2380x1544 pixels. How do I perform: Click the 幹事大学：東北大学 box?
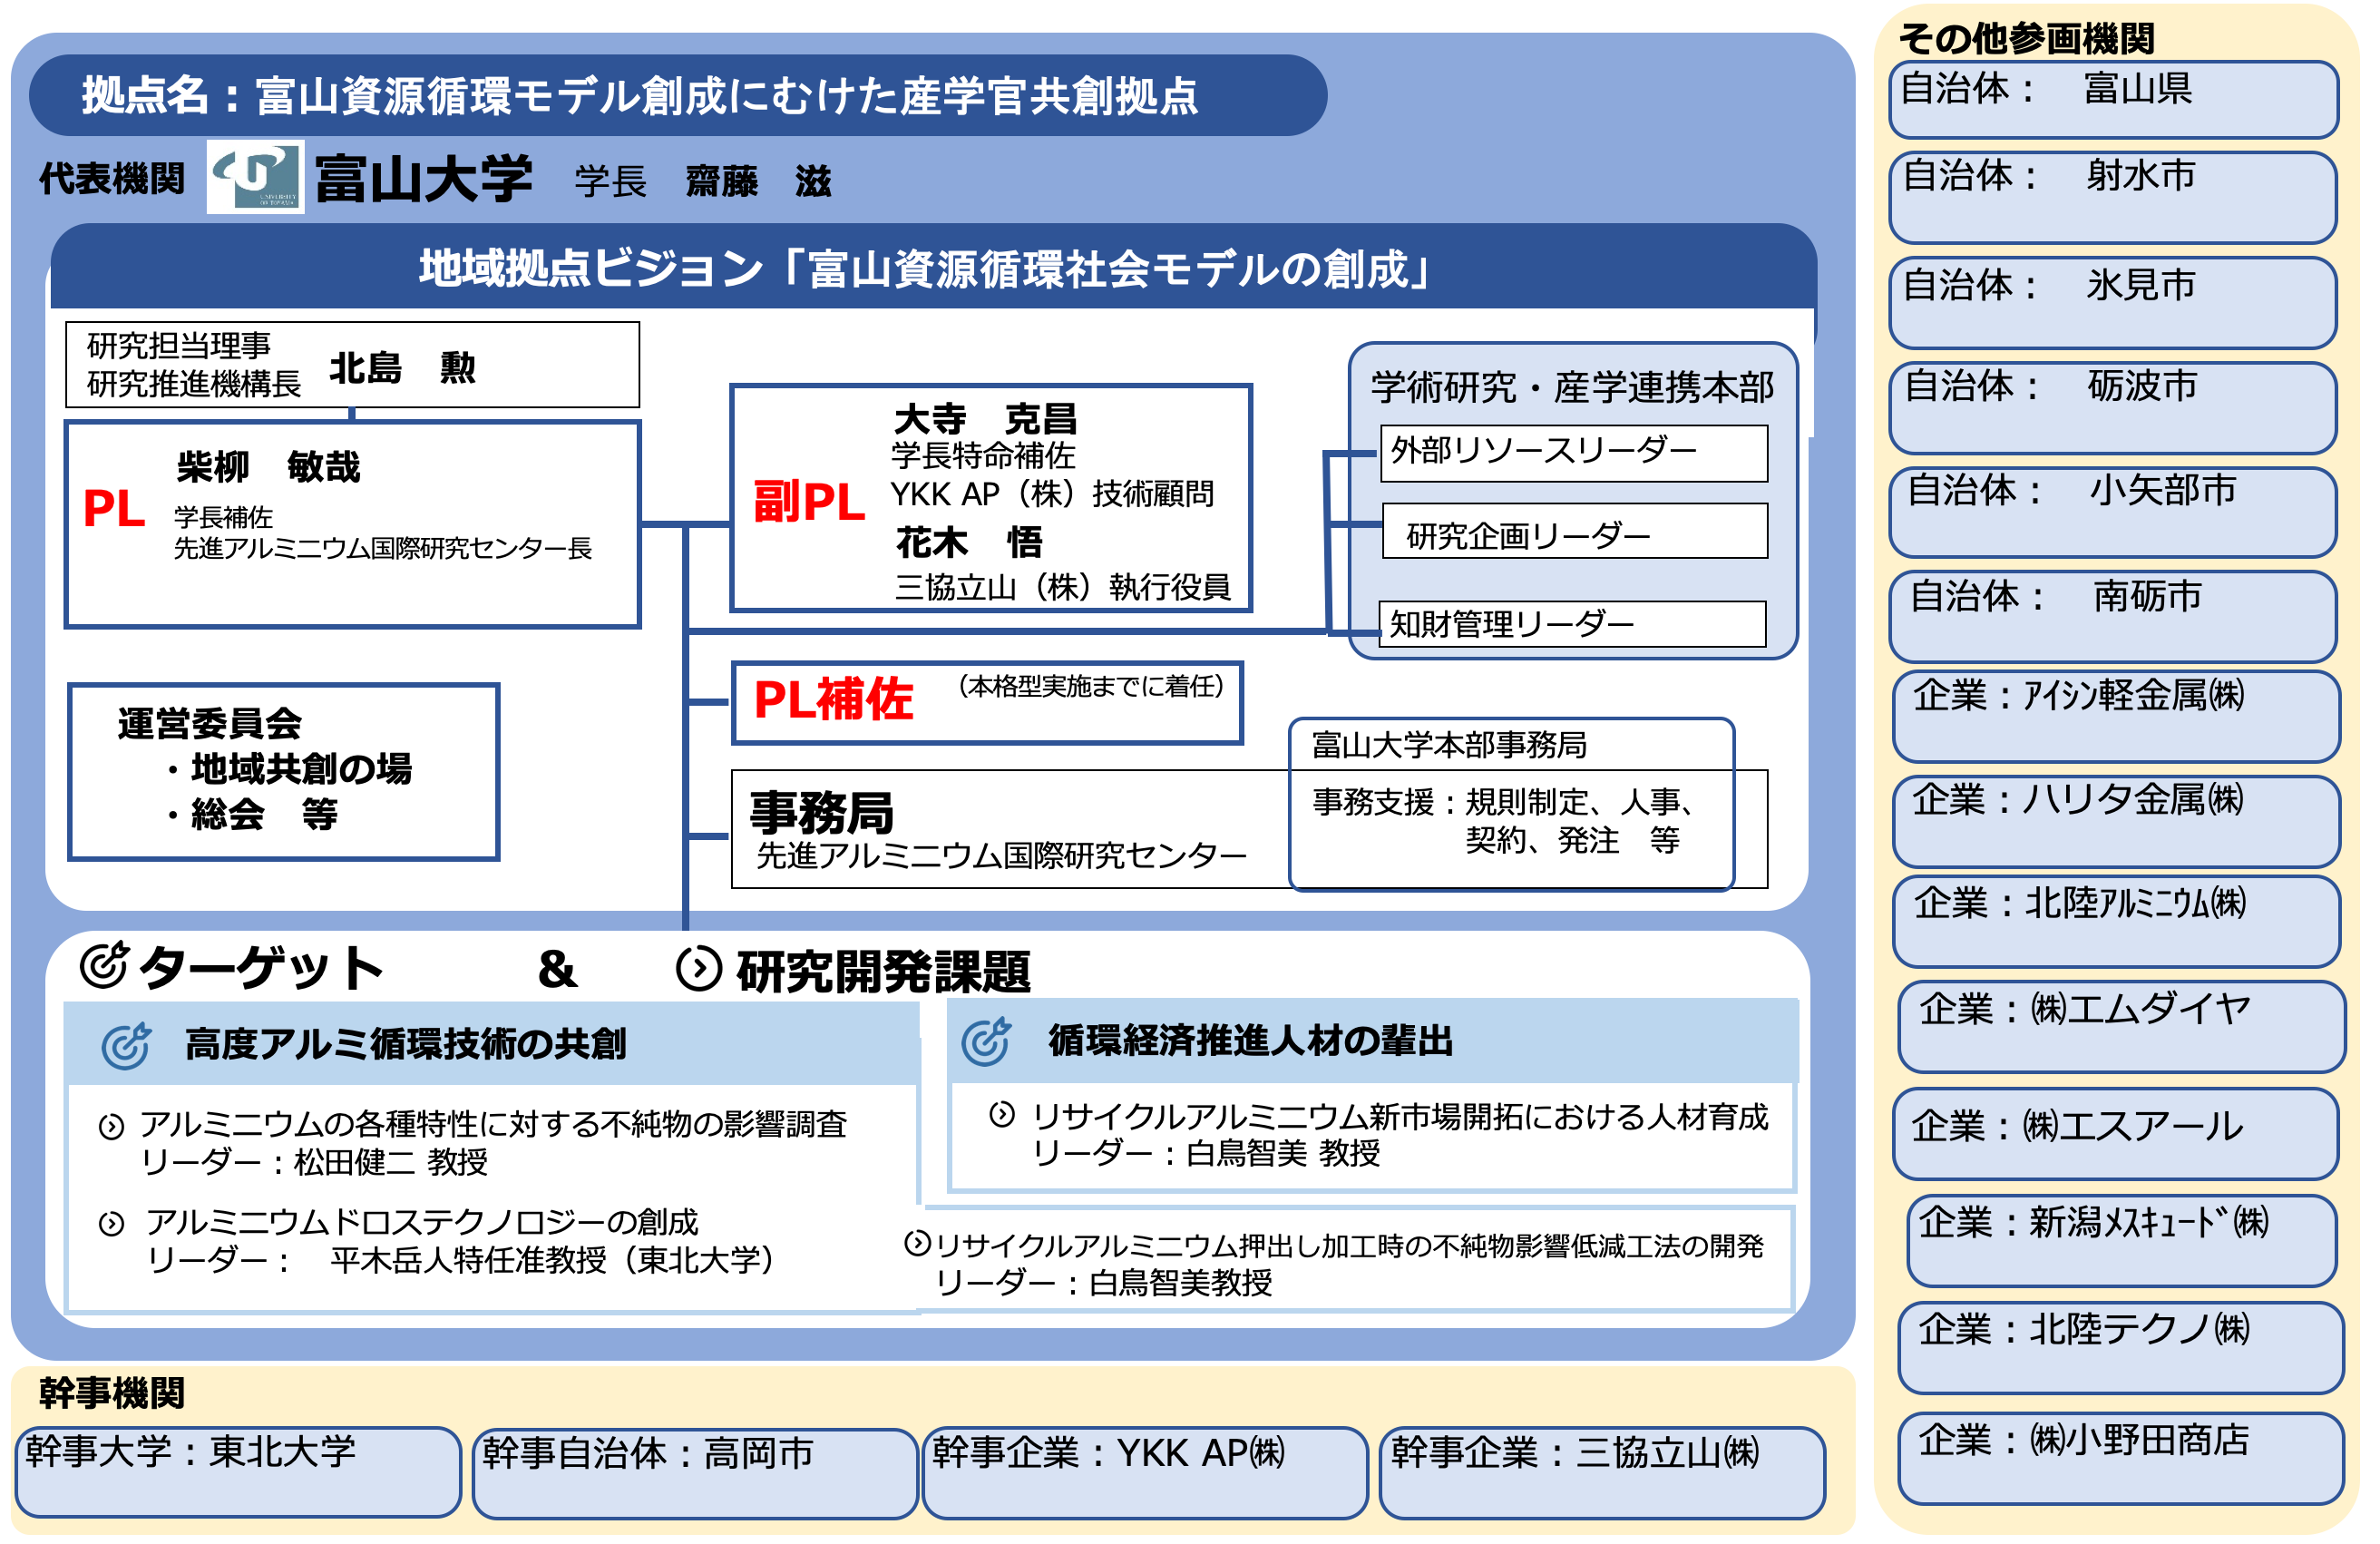[x=238, y=1472]
